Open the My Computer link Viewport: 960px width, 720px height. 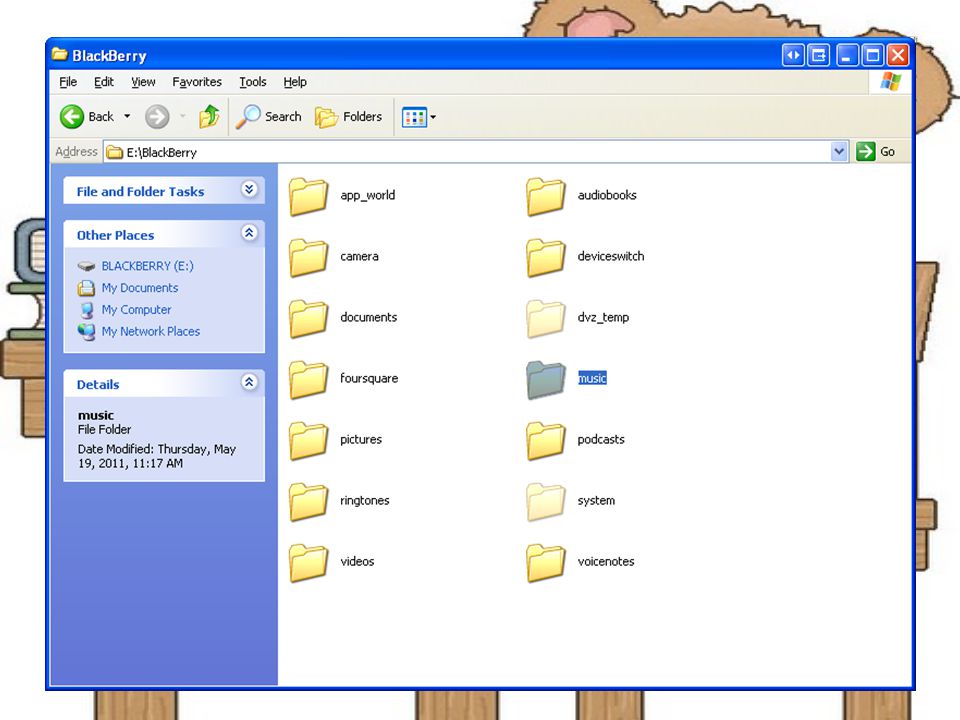point(137,310)
